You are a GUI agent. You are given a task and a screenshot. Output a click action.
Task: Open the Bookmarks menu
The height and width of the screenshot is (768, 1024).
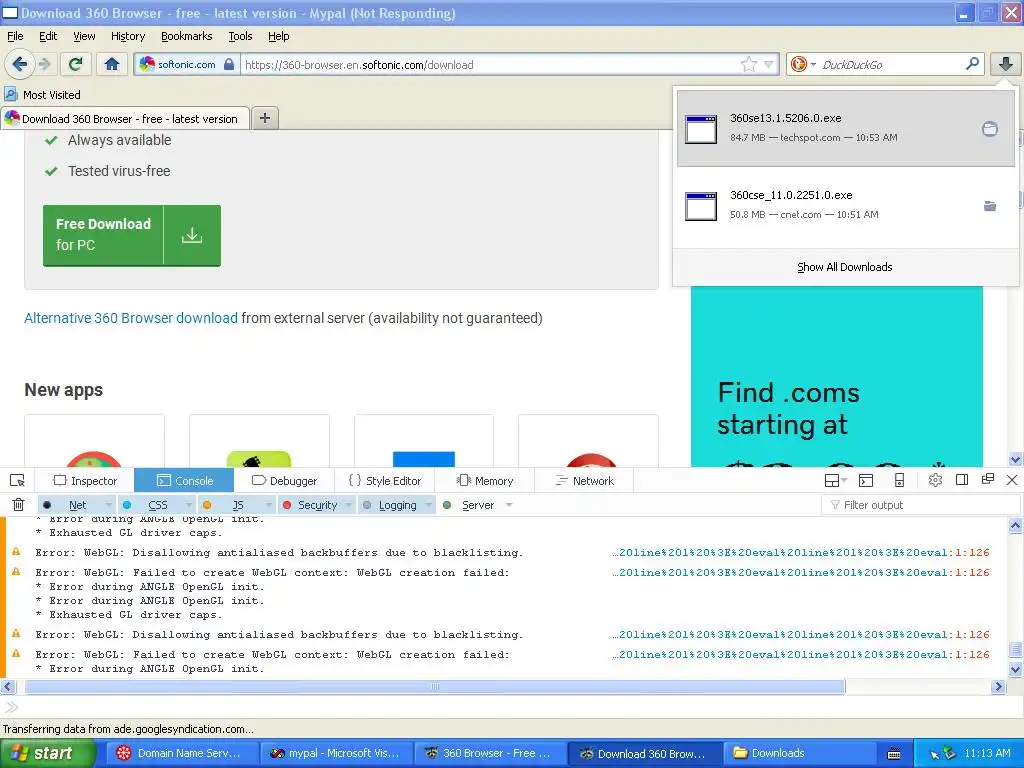187,36
